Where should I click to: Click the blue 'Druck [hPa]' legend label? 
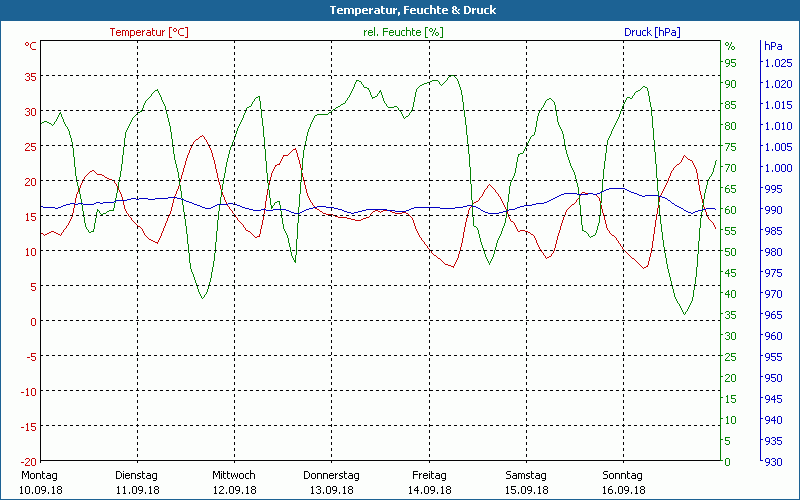pos(652,32)
